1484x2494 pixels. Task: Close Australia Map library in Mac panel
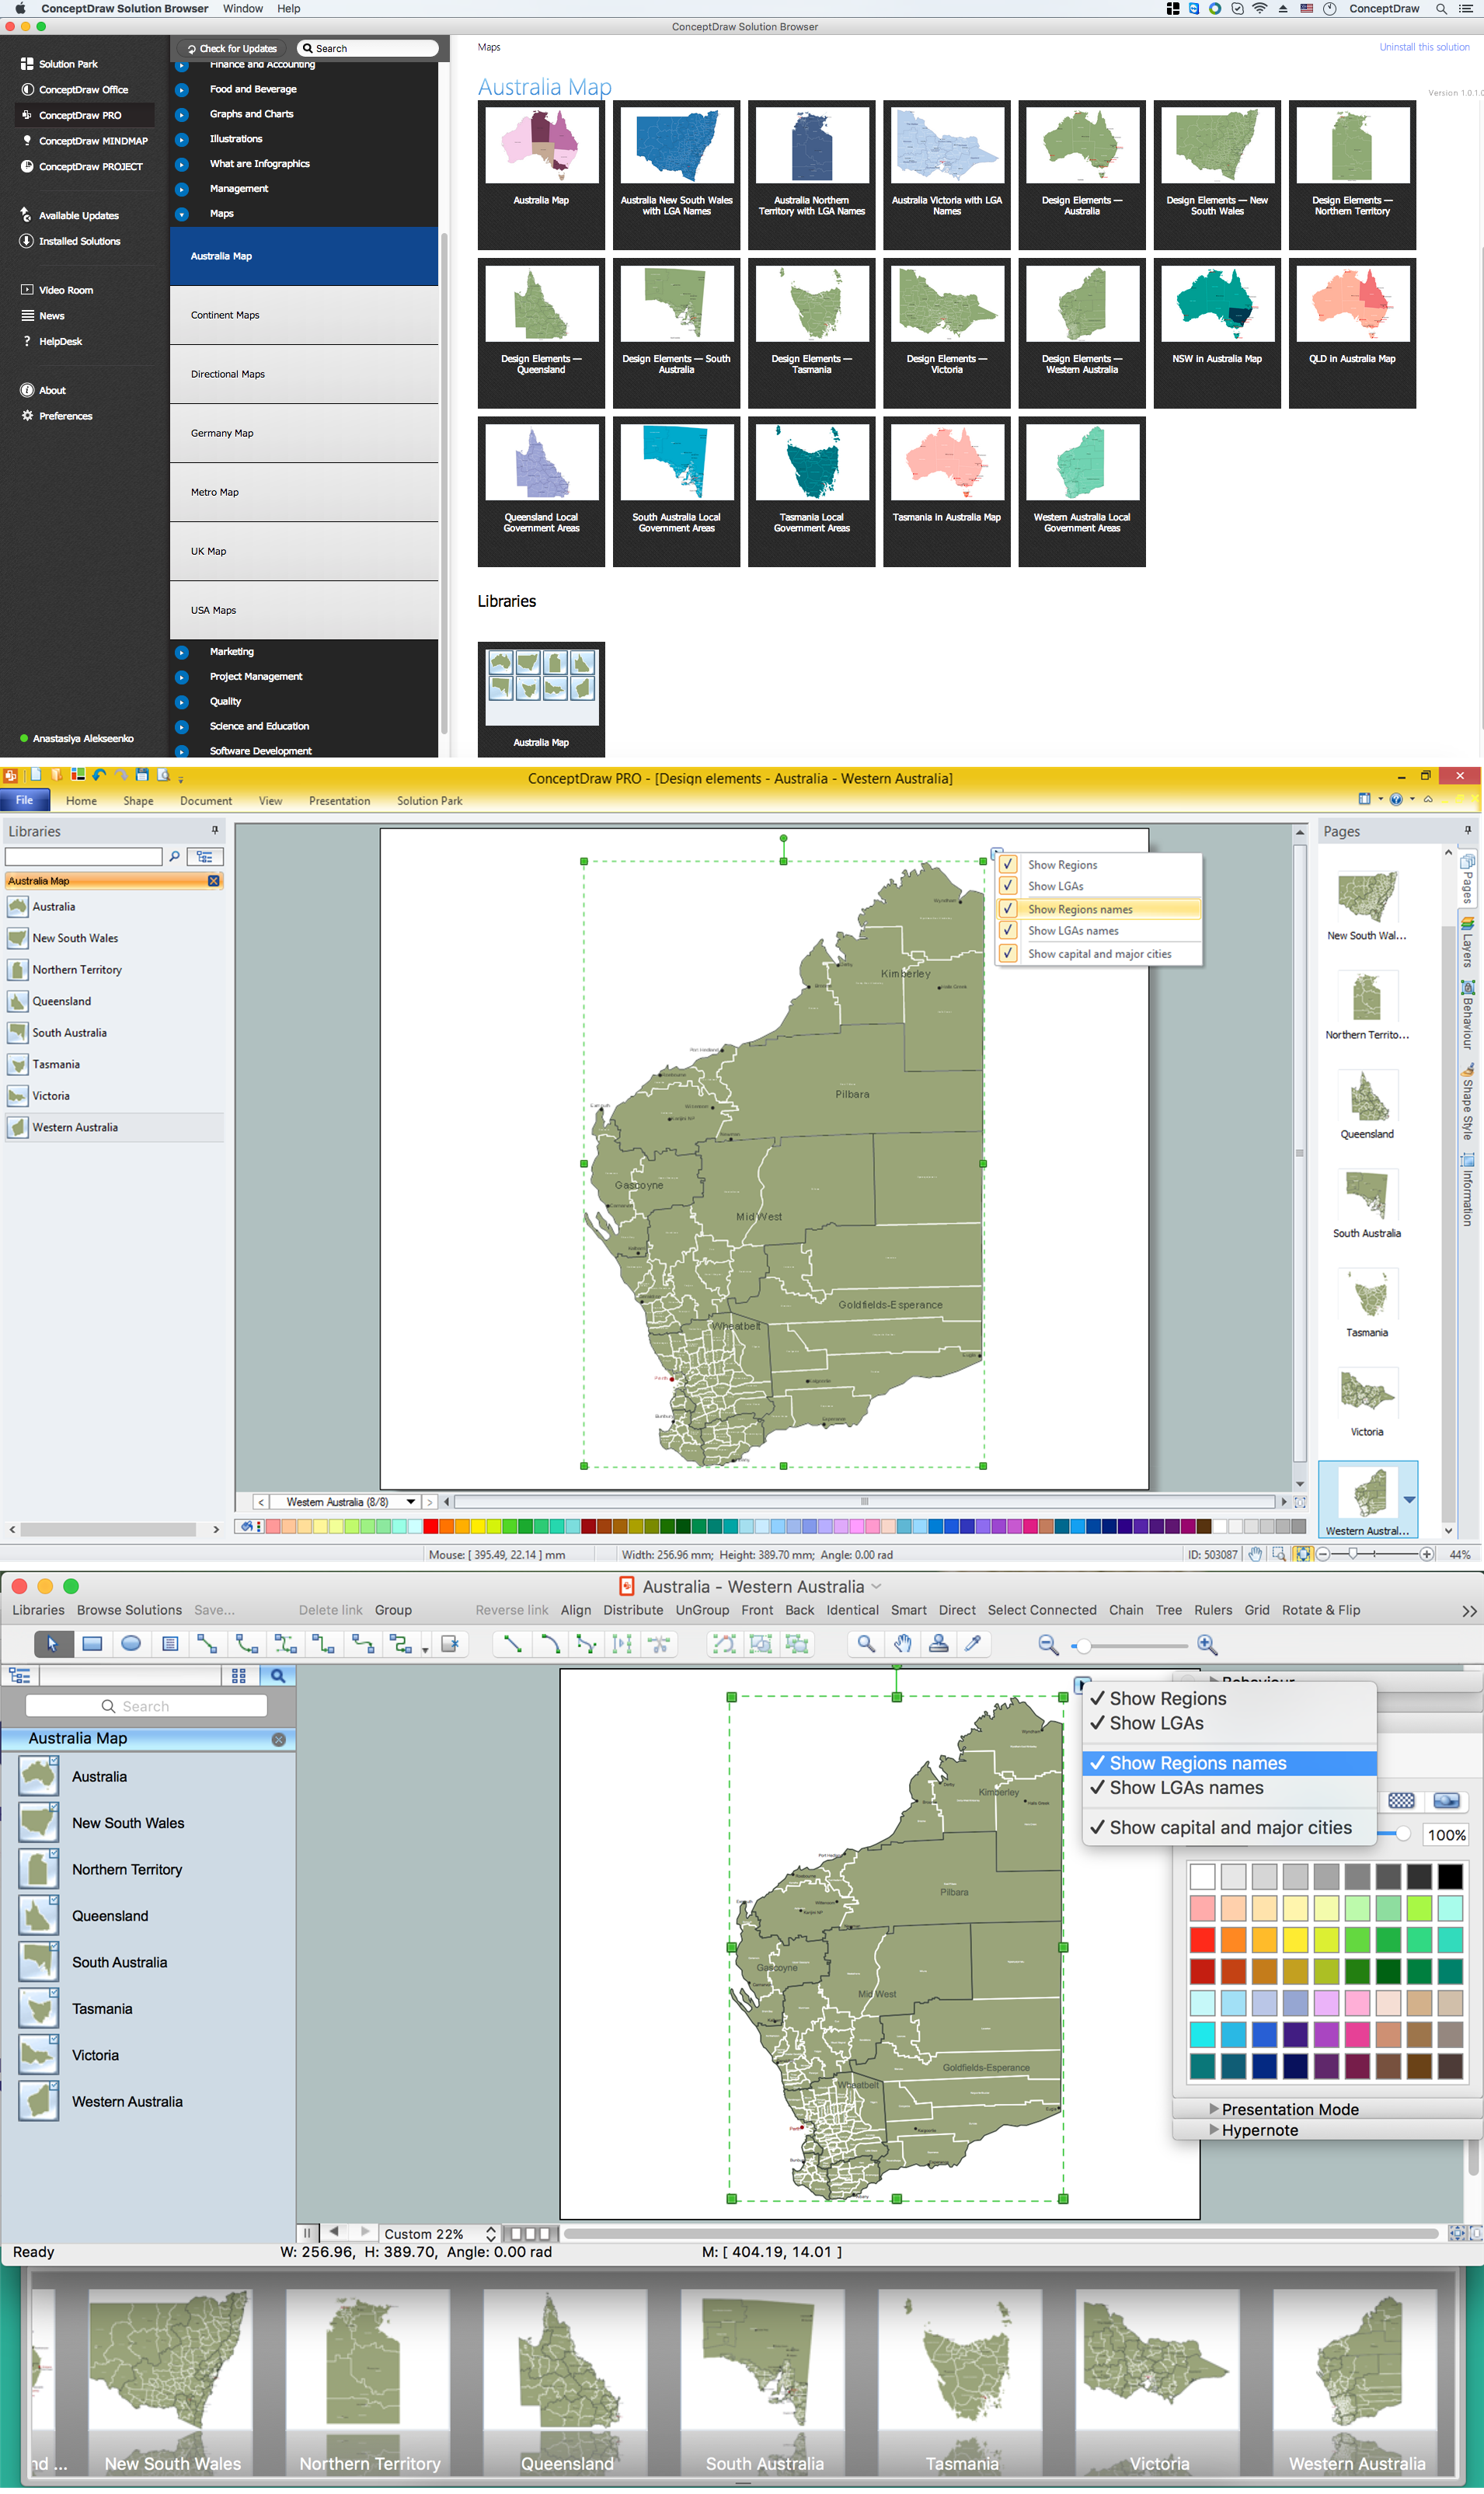click(279, 1740)
